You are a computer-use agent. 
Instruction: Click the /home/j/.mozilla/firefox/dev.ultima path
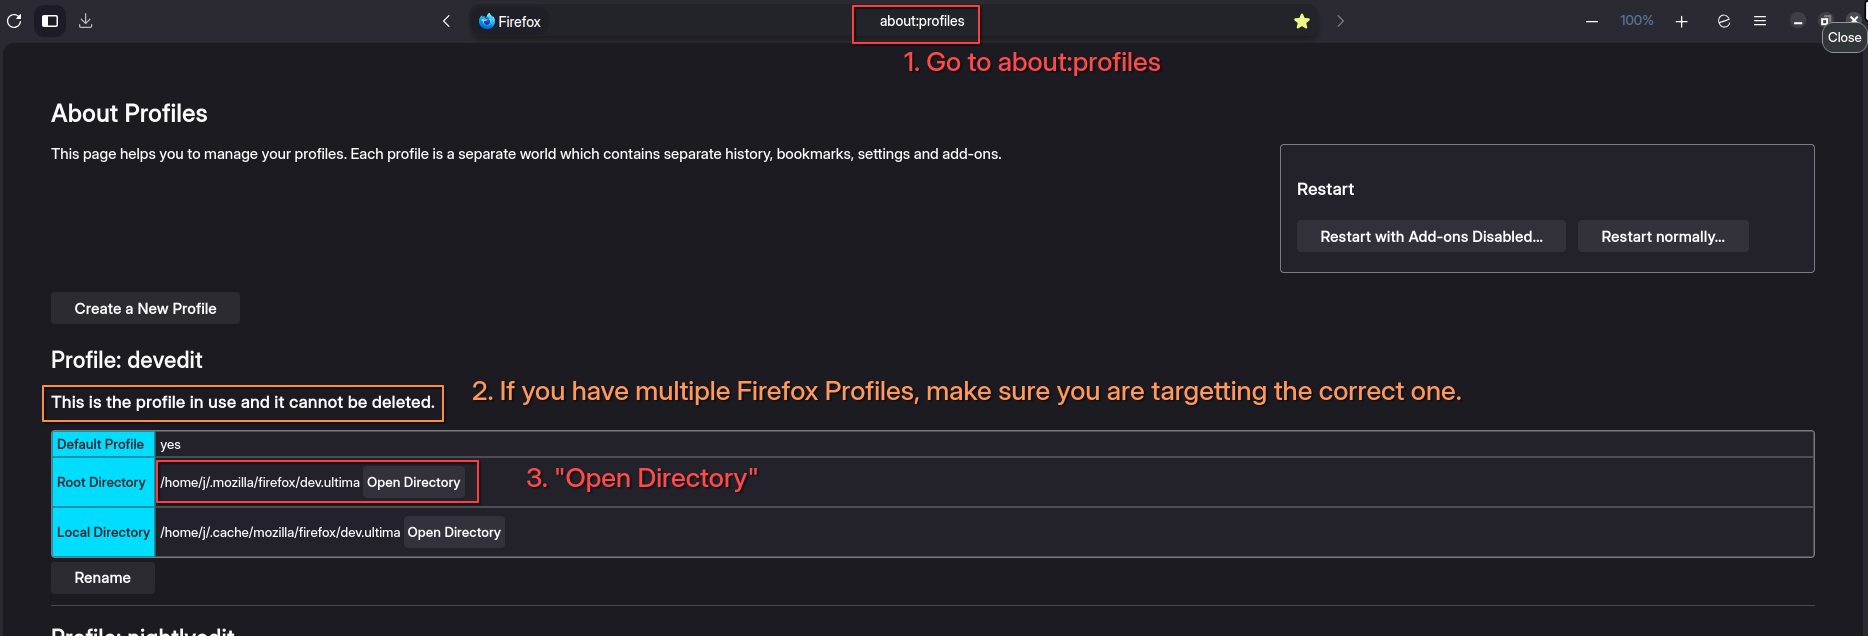pos(260,482)
